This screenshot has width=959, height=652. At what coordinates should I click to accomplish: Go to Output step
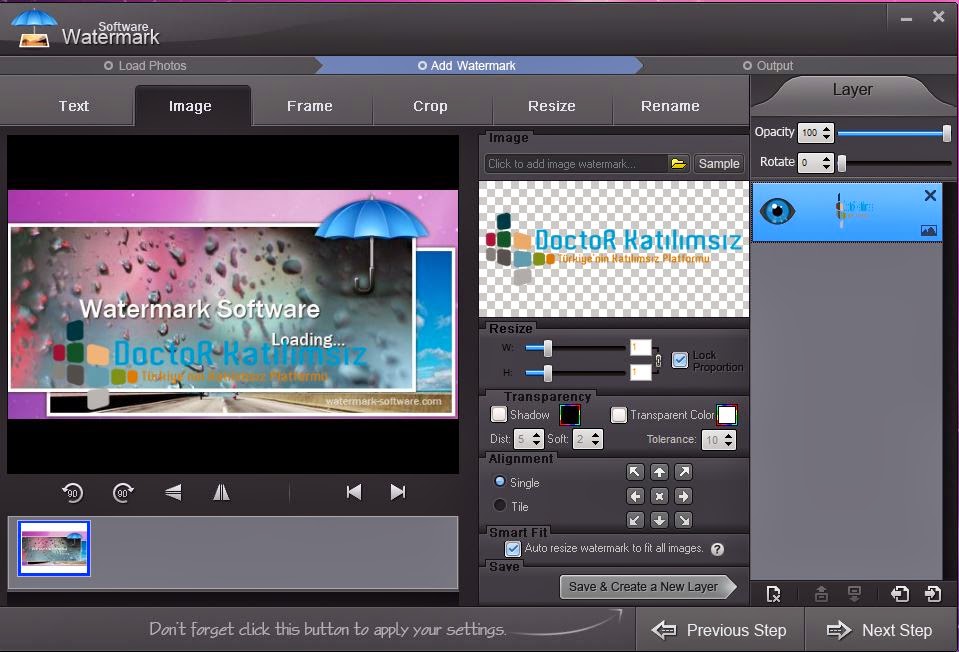768,65
